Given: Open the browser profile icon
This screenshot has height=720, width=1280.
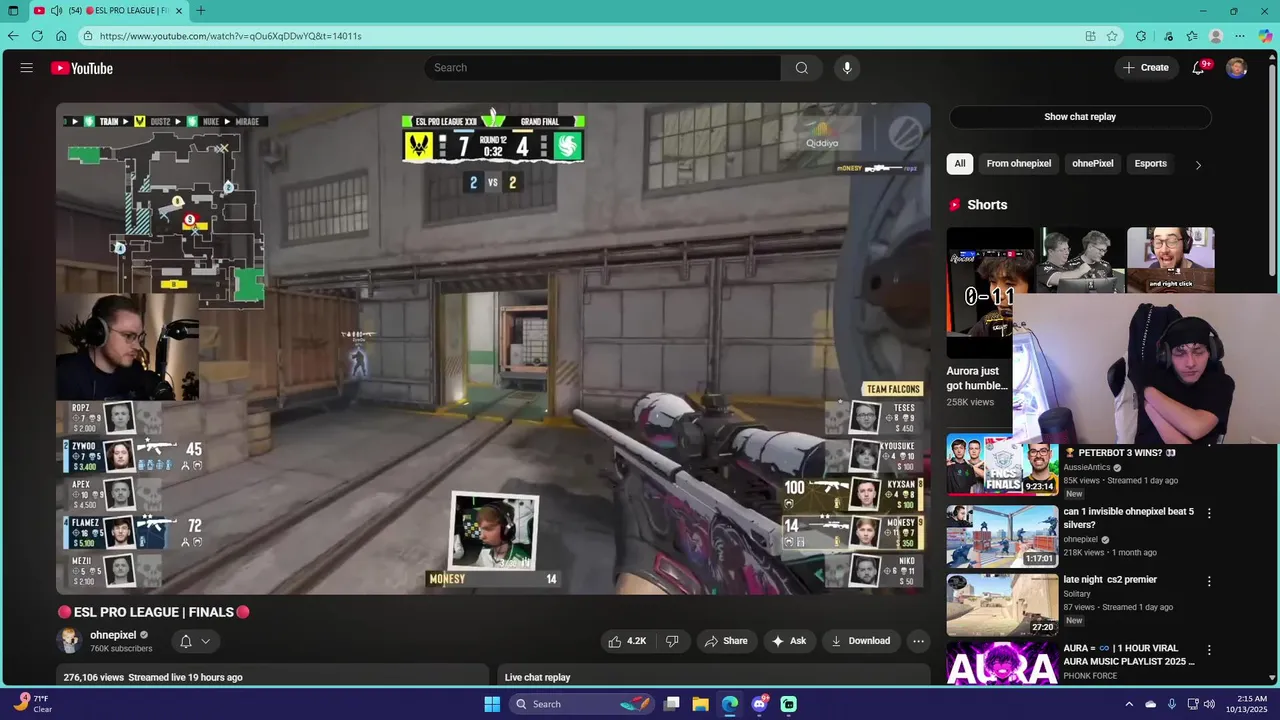Looking at the screenshot, I should pyautogui.click(x=1216, y=36).
